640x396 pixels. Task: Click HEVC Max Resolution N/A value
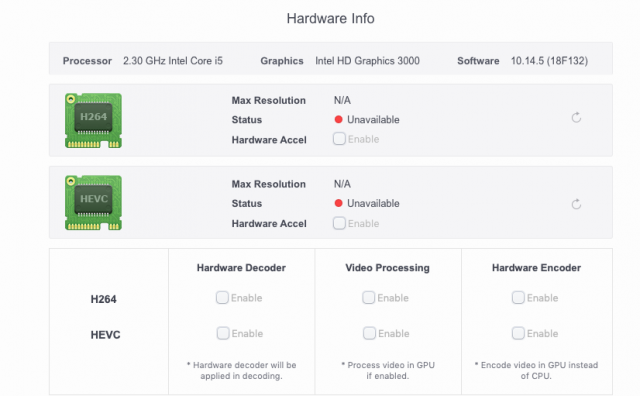coord(342,184)
